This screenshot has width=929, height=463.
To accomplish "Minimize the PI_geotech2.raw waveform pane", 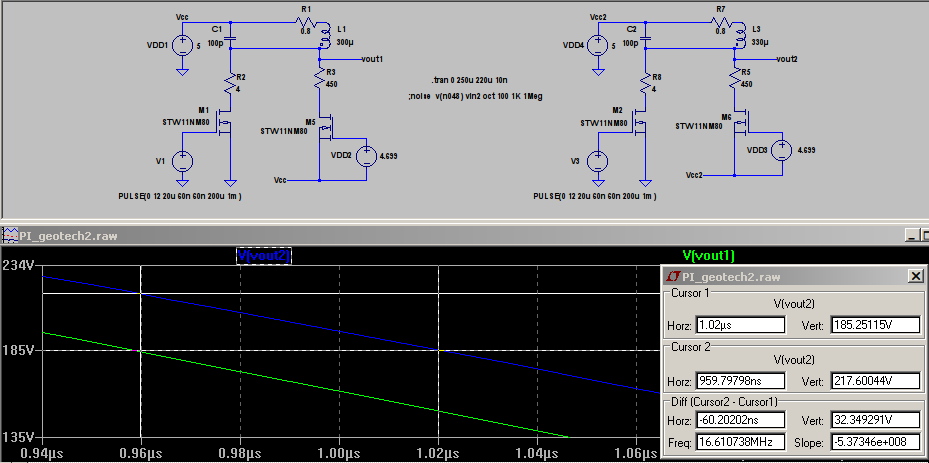I will 912,236.
